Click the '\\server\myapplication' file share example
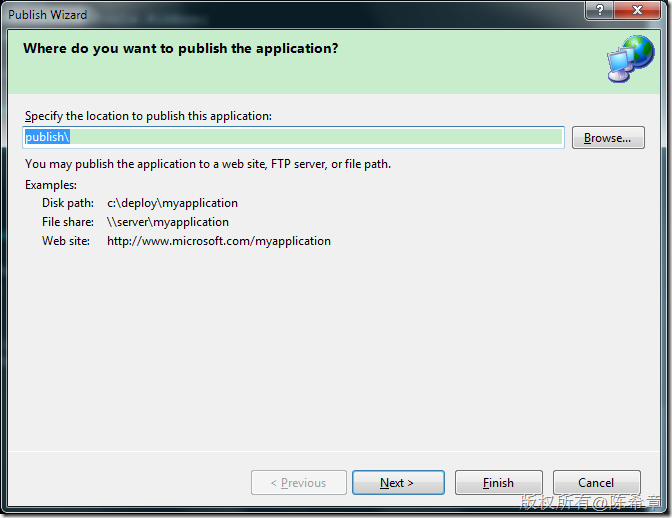 coord(168,222)
